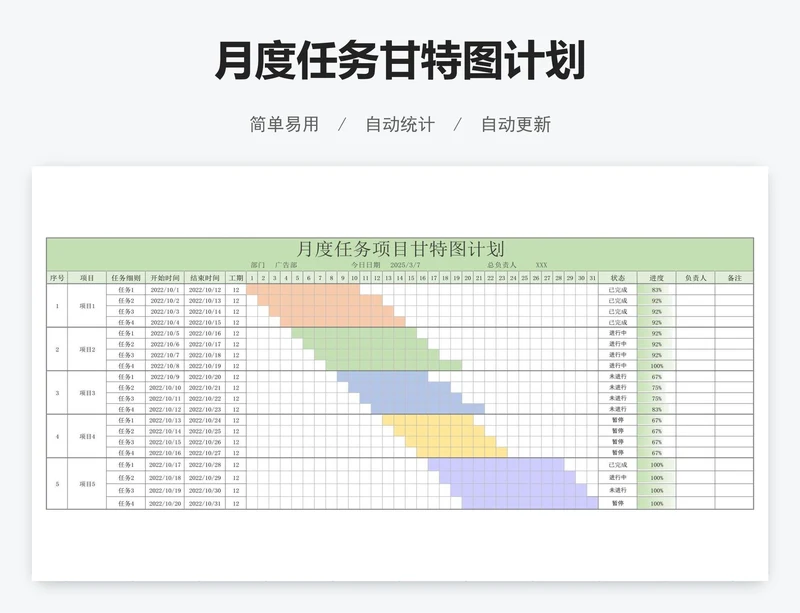Click the blue Gantt bar of the 2022/10/9 row
This screenshot has height=613, width=800.
point(382,377)
